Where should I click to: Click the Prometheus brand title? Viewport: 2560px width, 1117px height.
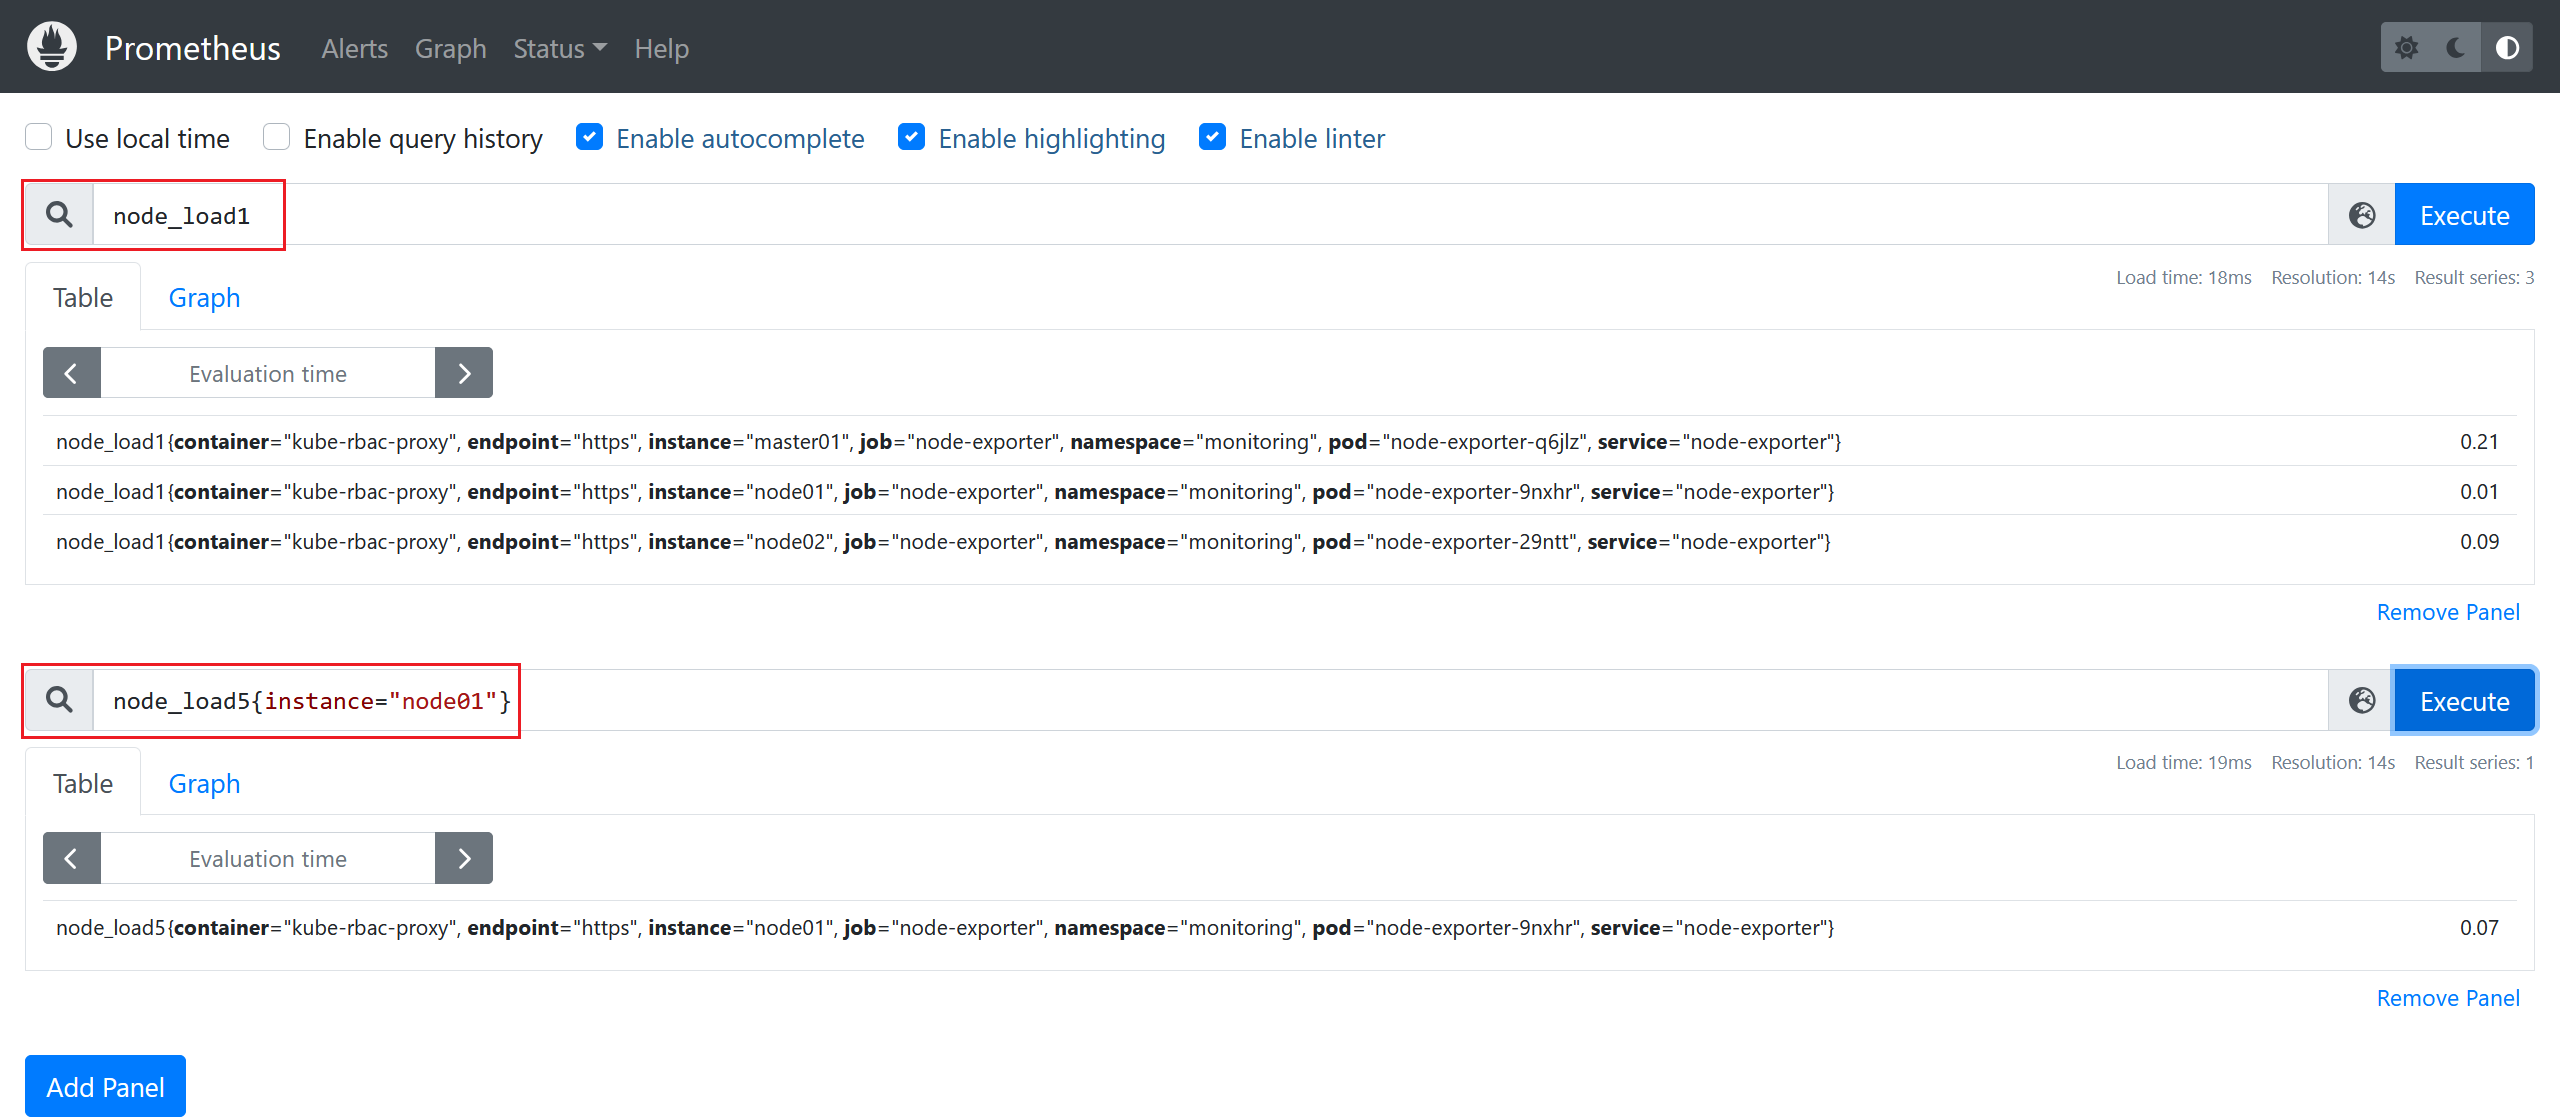click(193, 48)
